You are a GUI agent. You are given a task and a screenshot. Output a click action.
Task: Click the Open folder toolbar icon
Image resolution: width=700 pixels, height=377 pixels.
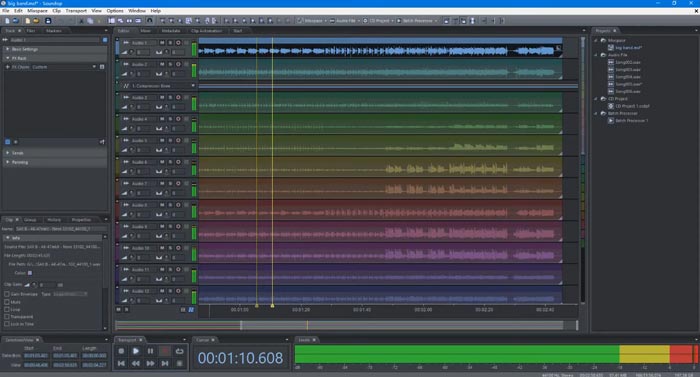(x=36, y=21)
